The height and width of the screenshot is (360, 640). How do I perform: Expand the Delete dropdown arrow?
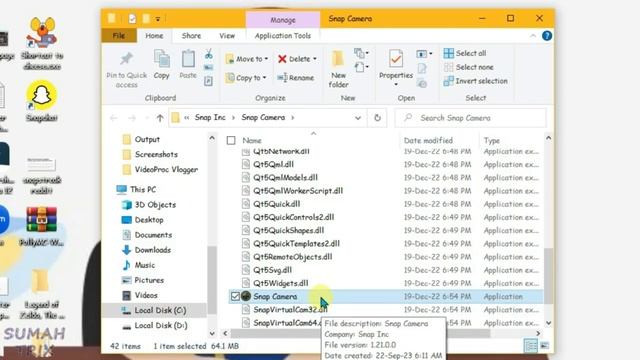pyautogui.click(x=315, y=59)
